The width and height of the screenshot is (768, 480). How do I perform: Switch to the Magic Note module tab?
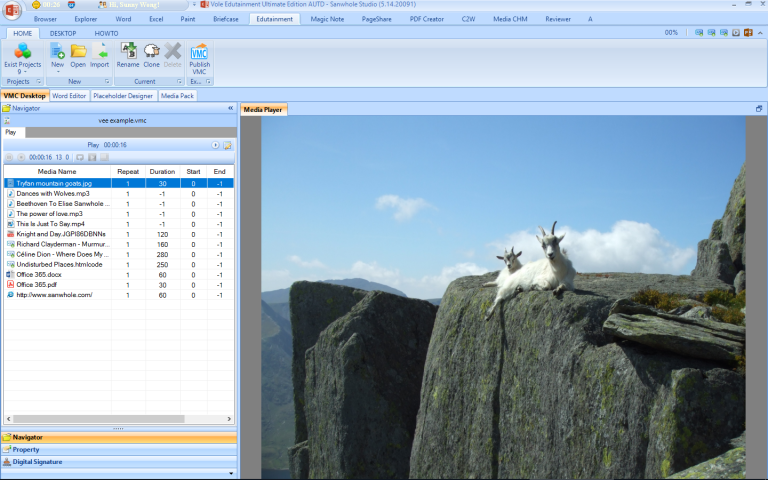(327, 19)
